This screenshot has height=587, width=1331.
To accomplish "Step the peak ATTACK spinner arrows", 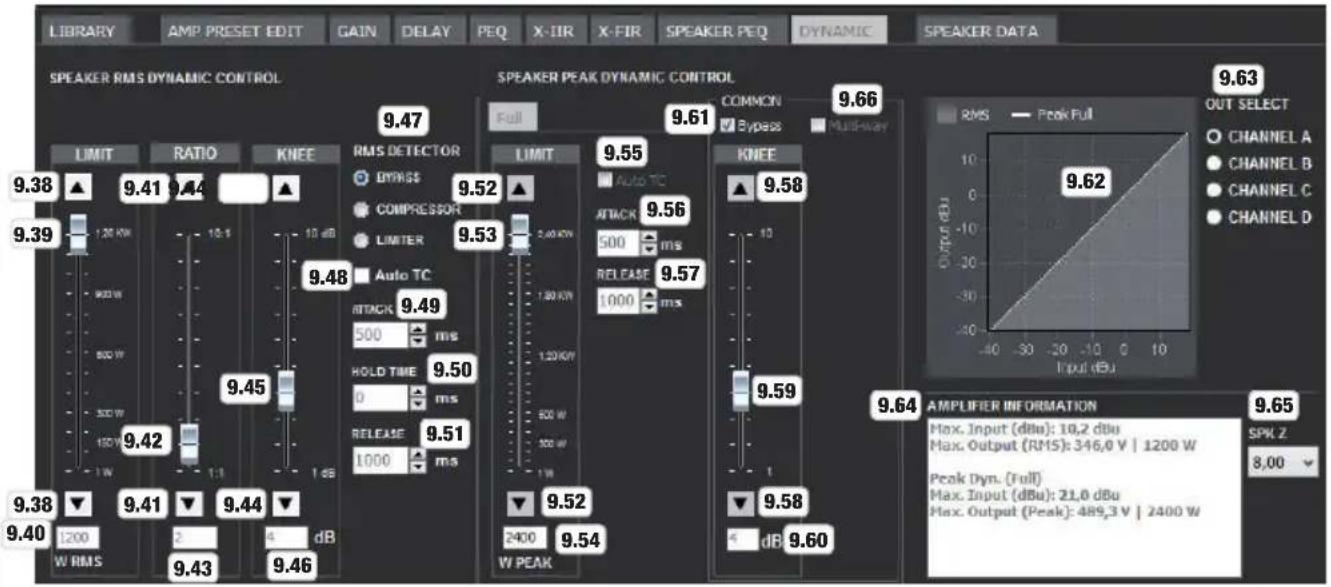I will [650, 242].
